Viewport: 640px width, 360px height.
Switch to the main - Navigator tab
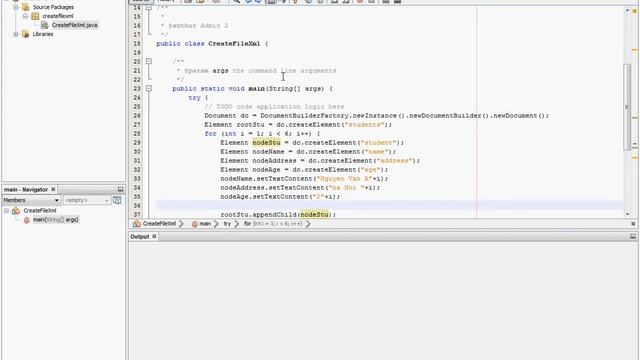tap(26, 189)
